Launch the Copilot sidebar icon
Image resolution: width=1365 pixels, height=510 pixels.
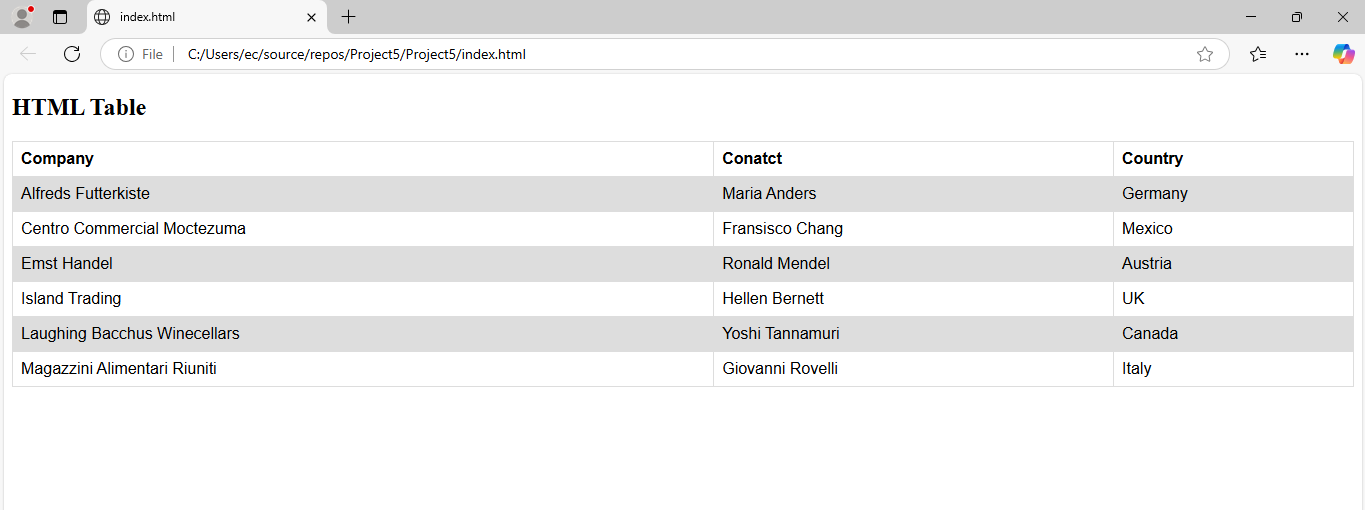point(1343,54)
